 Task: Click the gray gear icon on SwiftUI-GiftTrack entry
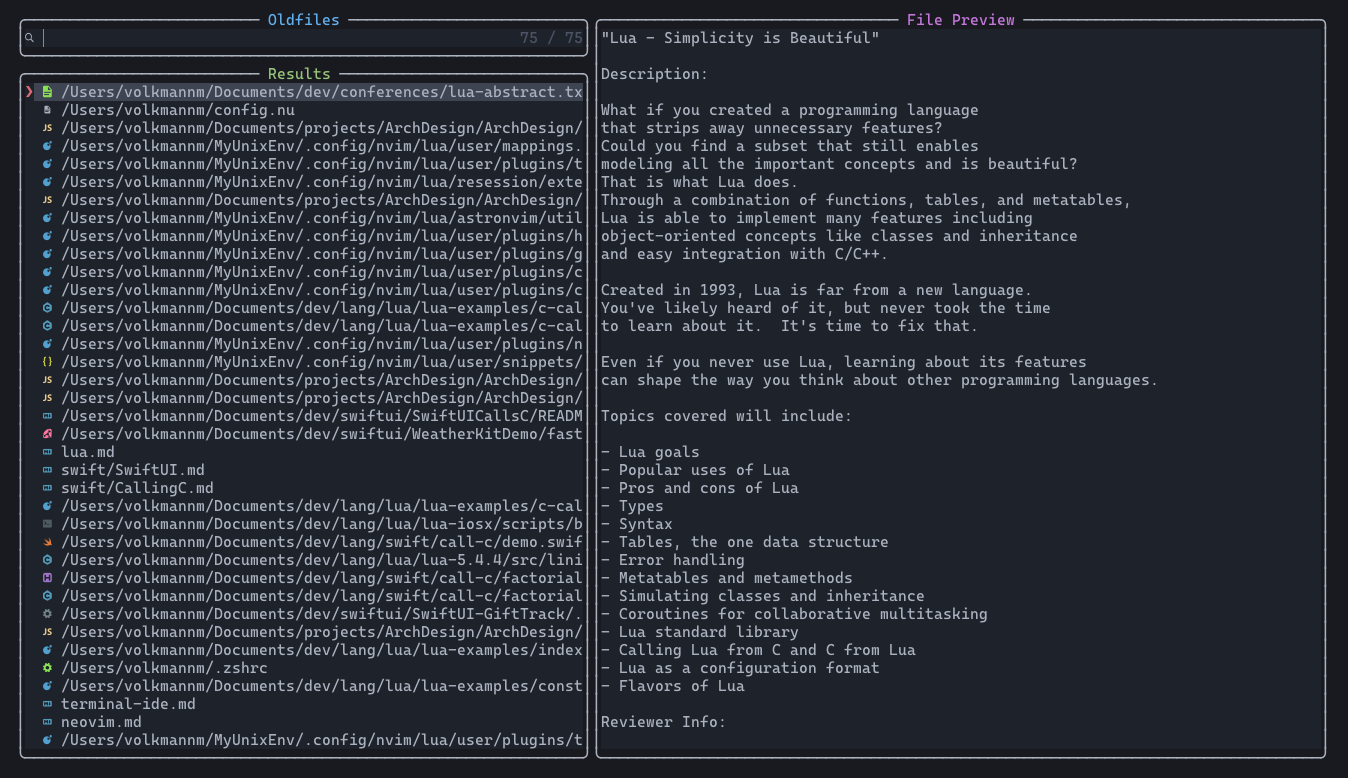click(47, 614)
